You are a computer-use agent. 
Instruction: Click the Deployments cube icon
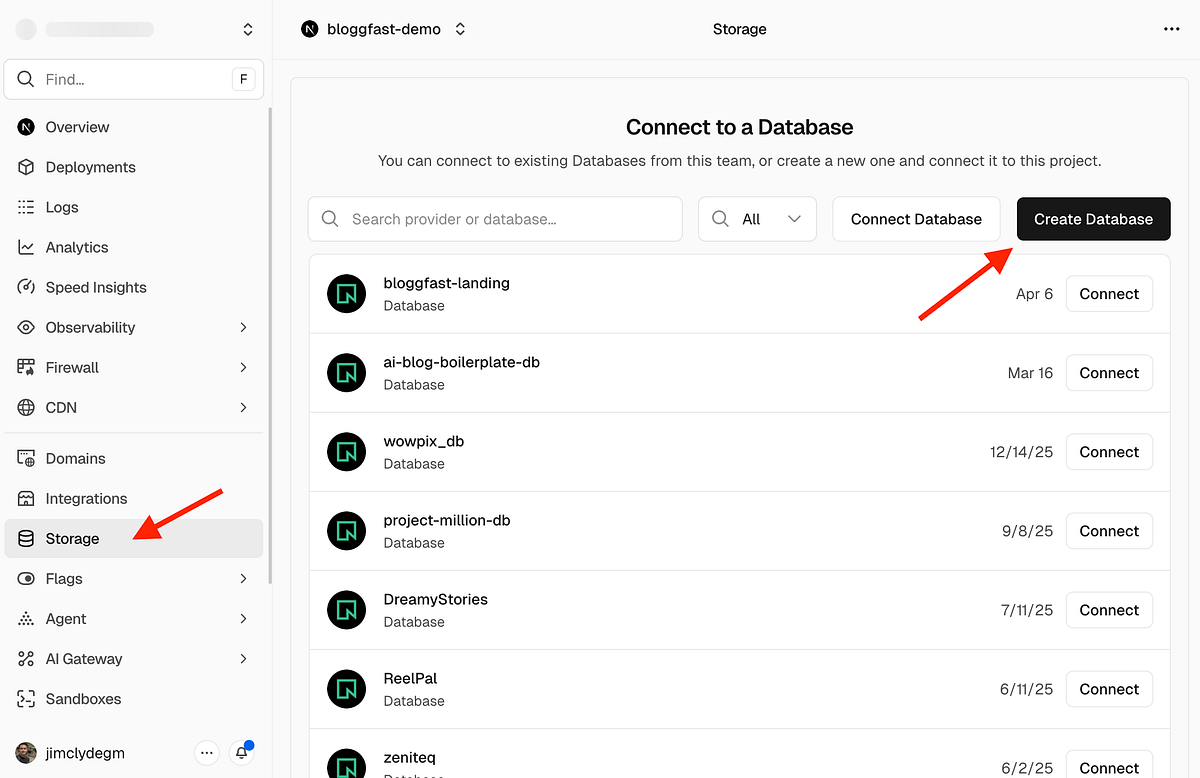point(26,167)
